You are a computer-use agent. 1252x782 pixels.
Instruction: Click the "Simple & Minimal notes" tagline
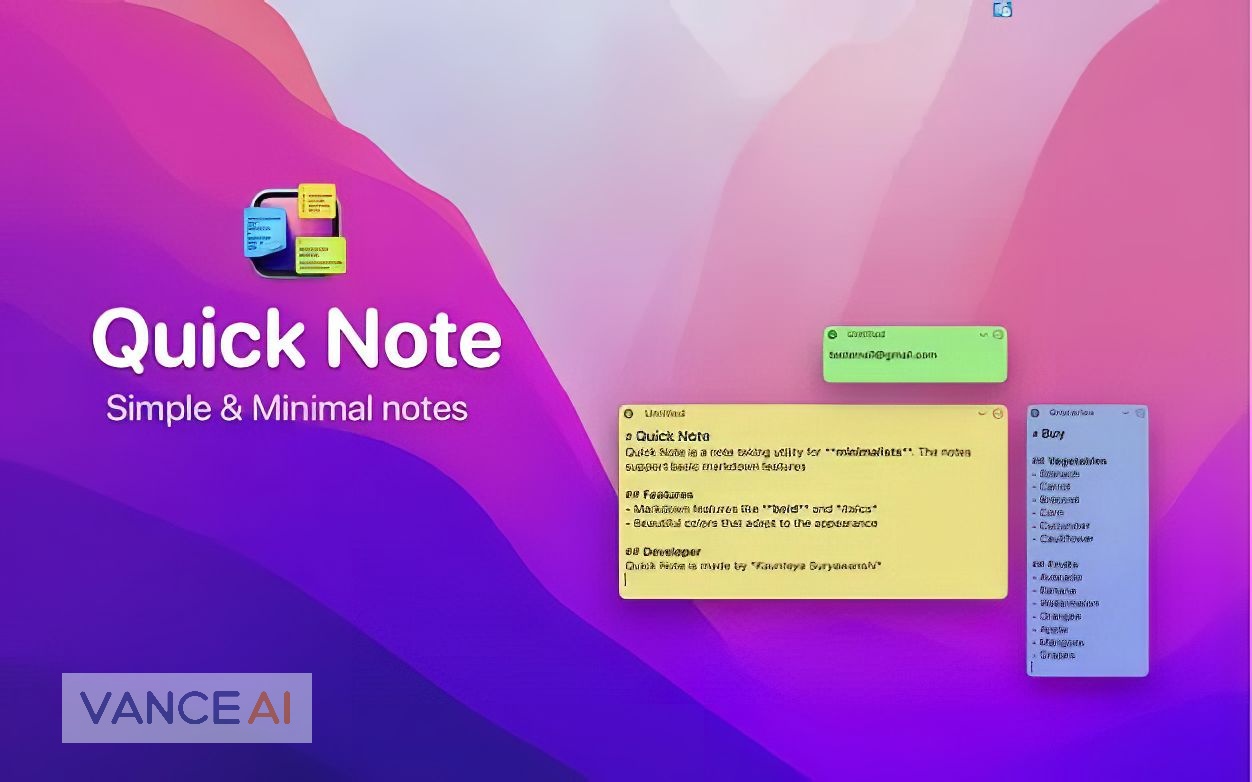pyautogui.click(x=287, y=408)
